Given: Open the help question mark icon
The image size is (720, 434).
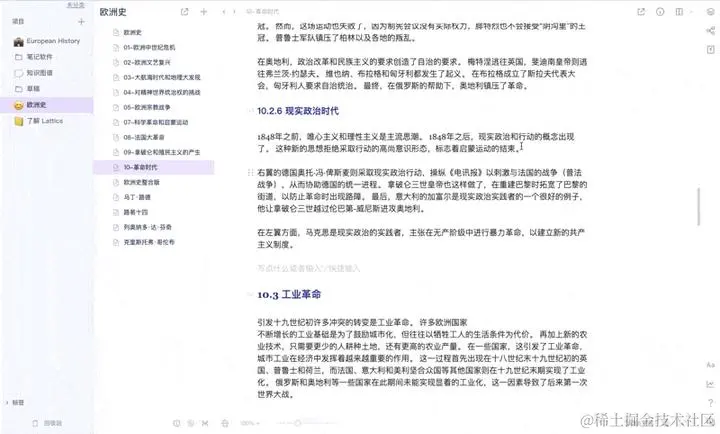Looking at the screenshot, I should tap(710, 403).
